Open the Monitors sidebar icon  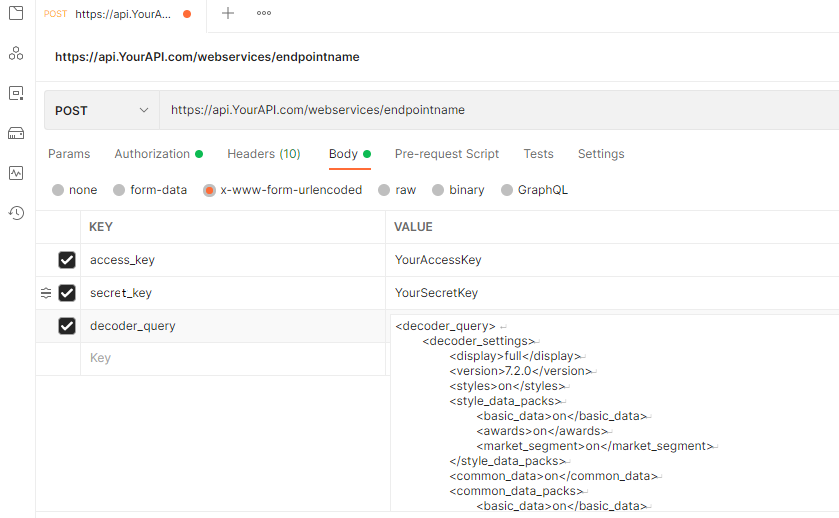tap(16, 173)
